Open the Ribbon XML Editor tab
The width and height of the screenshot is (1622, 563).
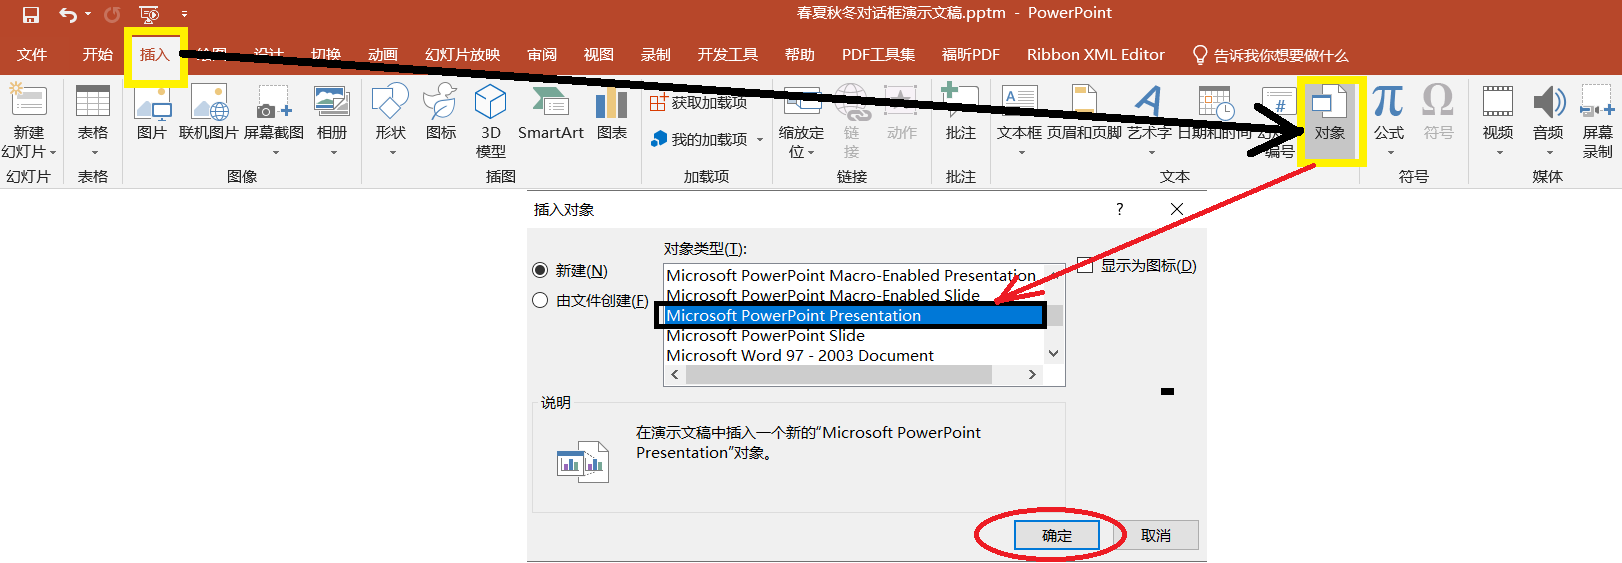click(x=1096, y=55)
